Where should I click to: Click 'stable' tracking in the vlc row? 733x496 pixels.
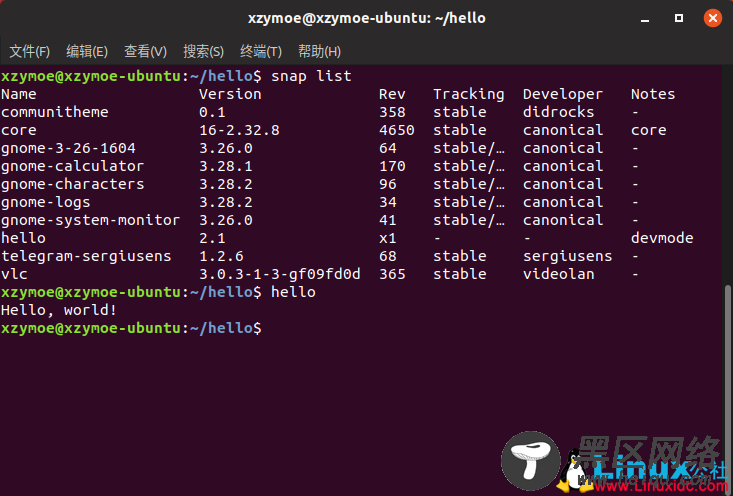460,274
